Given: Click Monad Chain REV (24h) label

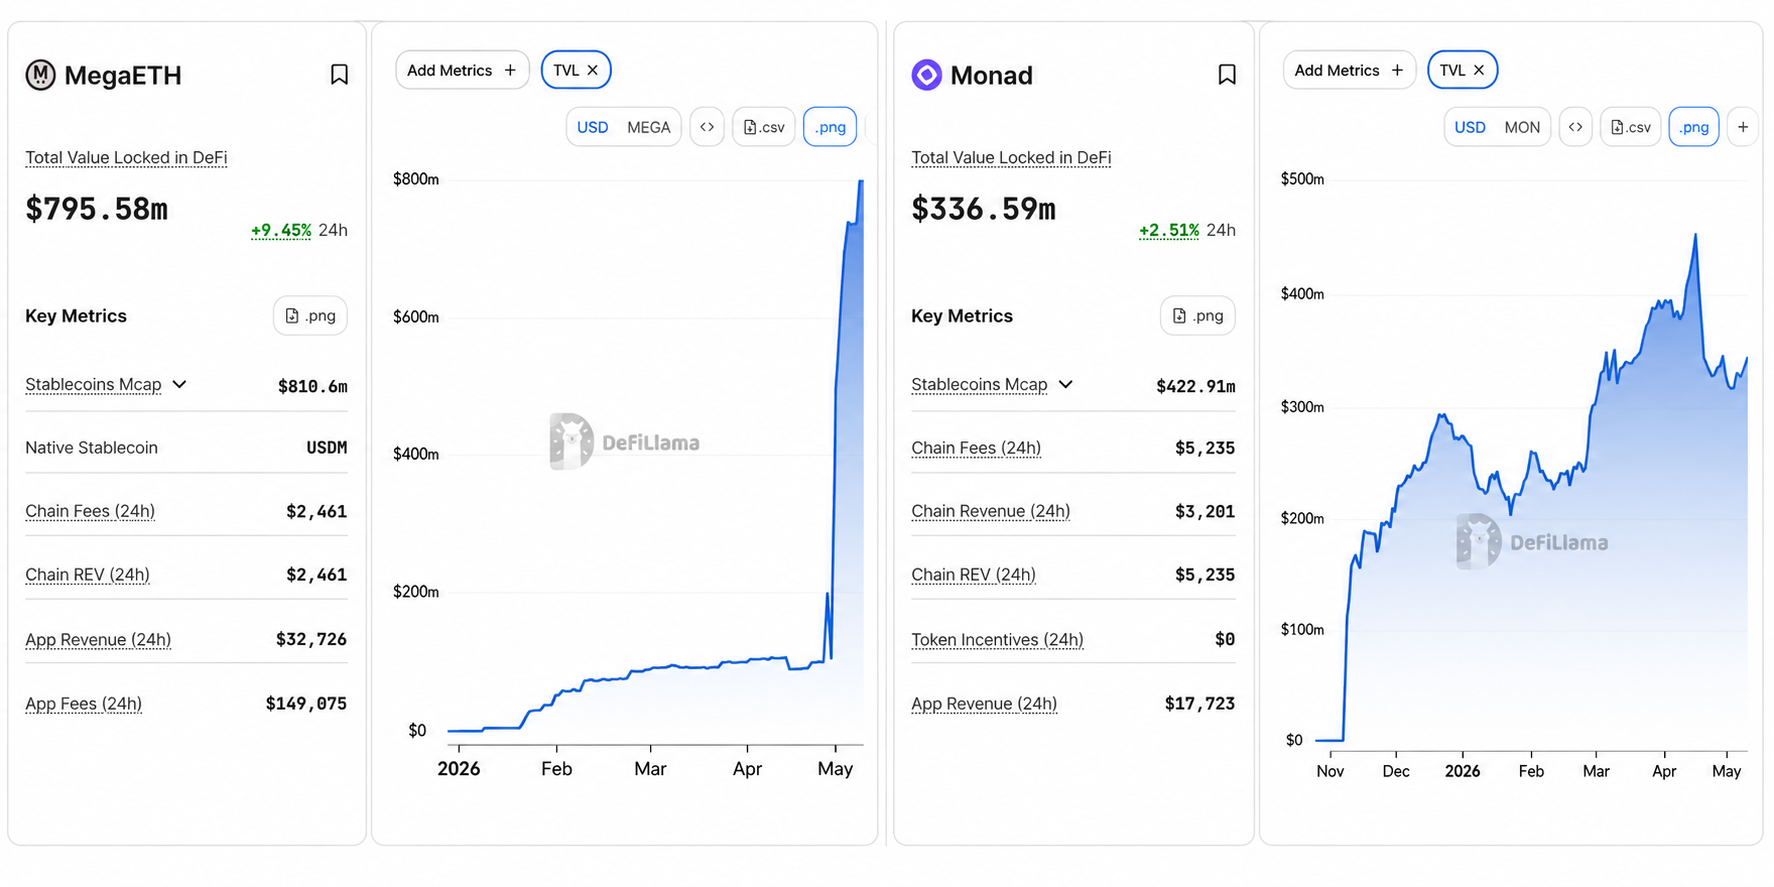Looking at the screenshot, I should click(x=973, y=575).
